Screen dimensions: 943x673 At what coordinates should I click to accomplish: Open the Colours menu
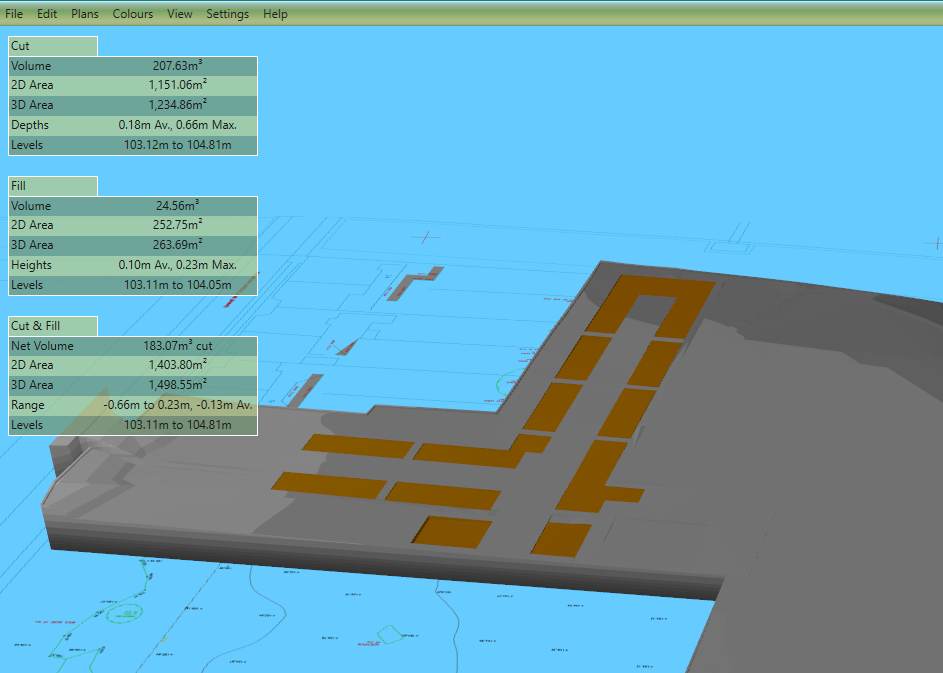[133, 14]
